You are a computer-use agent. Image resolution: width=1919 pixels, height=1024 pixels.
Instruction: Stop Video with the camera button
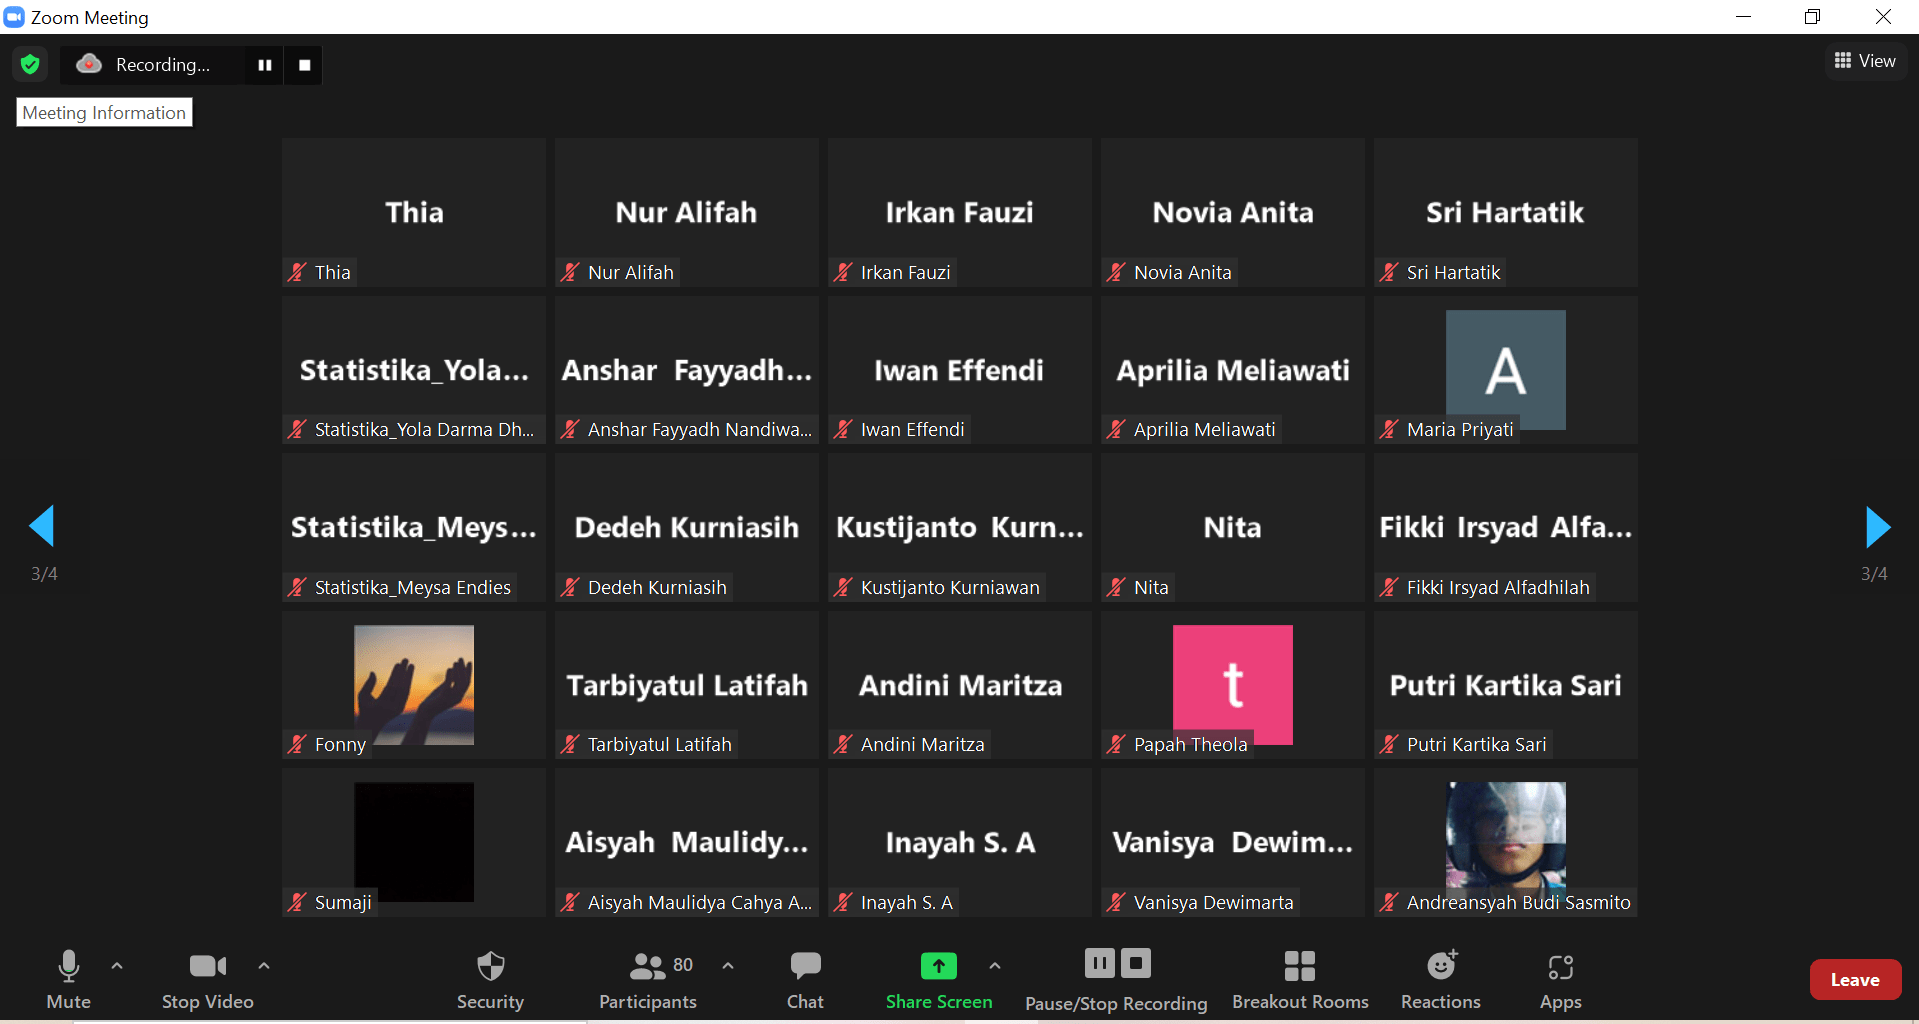pos(207,979)
